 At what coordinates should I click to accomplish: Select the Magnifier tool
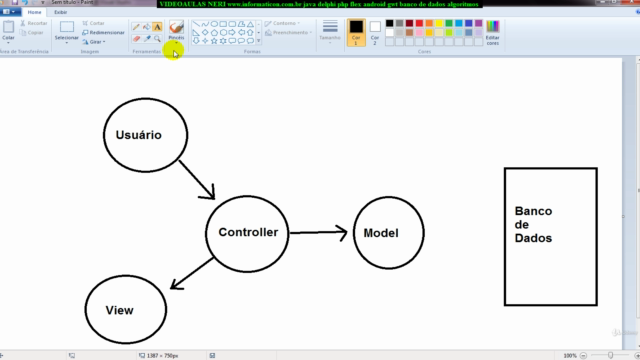pyautogui.click(x=157, y=38)
